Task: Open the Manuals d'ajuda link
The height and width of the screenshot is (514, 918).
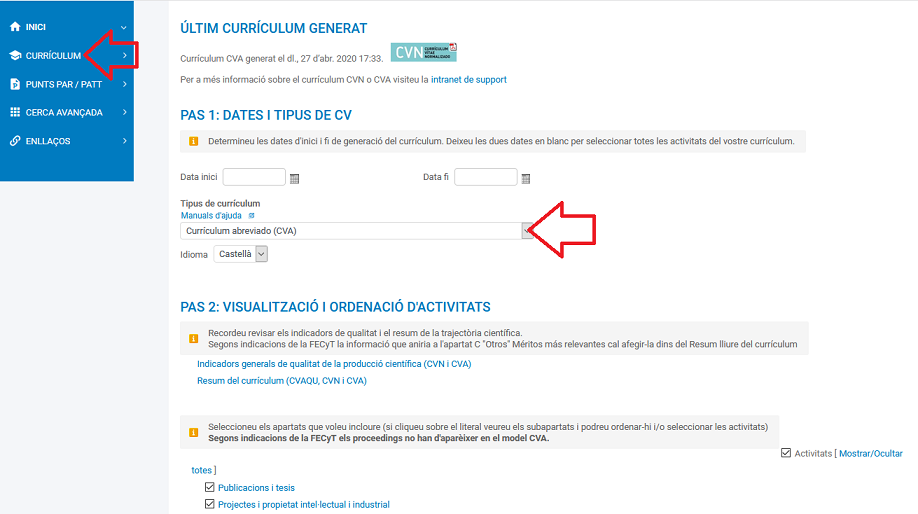Action: 211,215
